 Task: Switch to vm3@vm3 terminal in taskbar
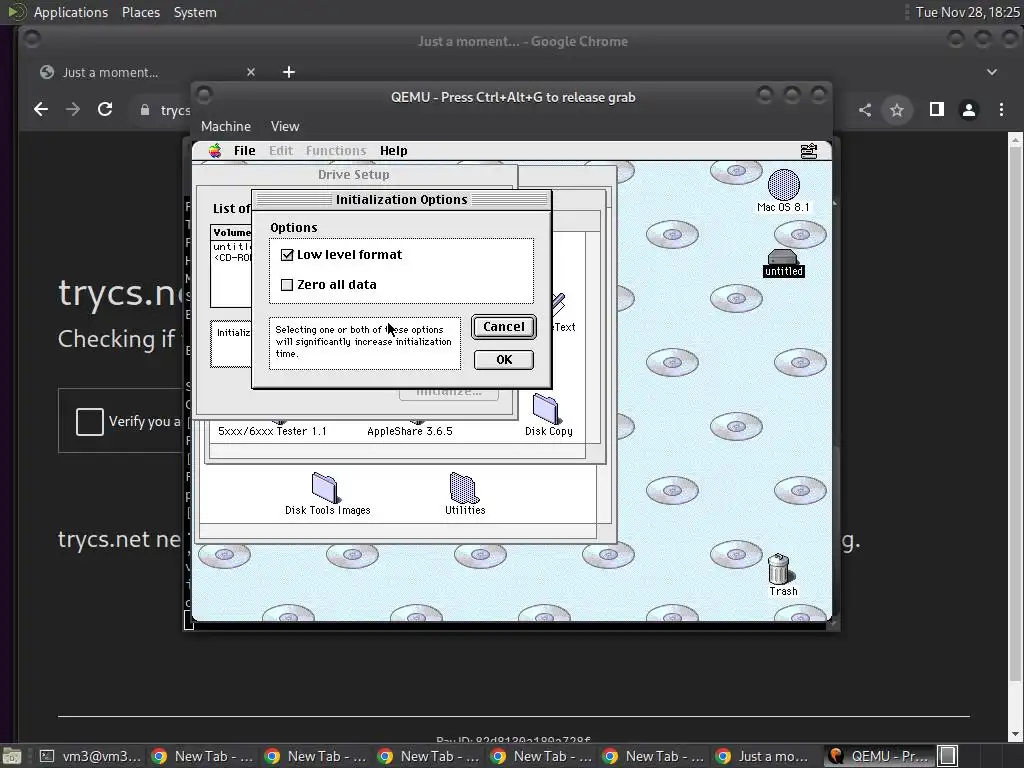click(91, 756)
